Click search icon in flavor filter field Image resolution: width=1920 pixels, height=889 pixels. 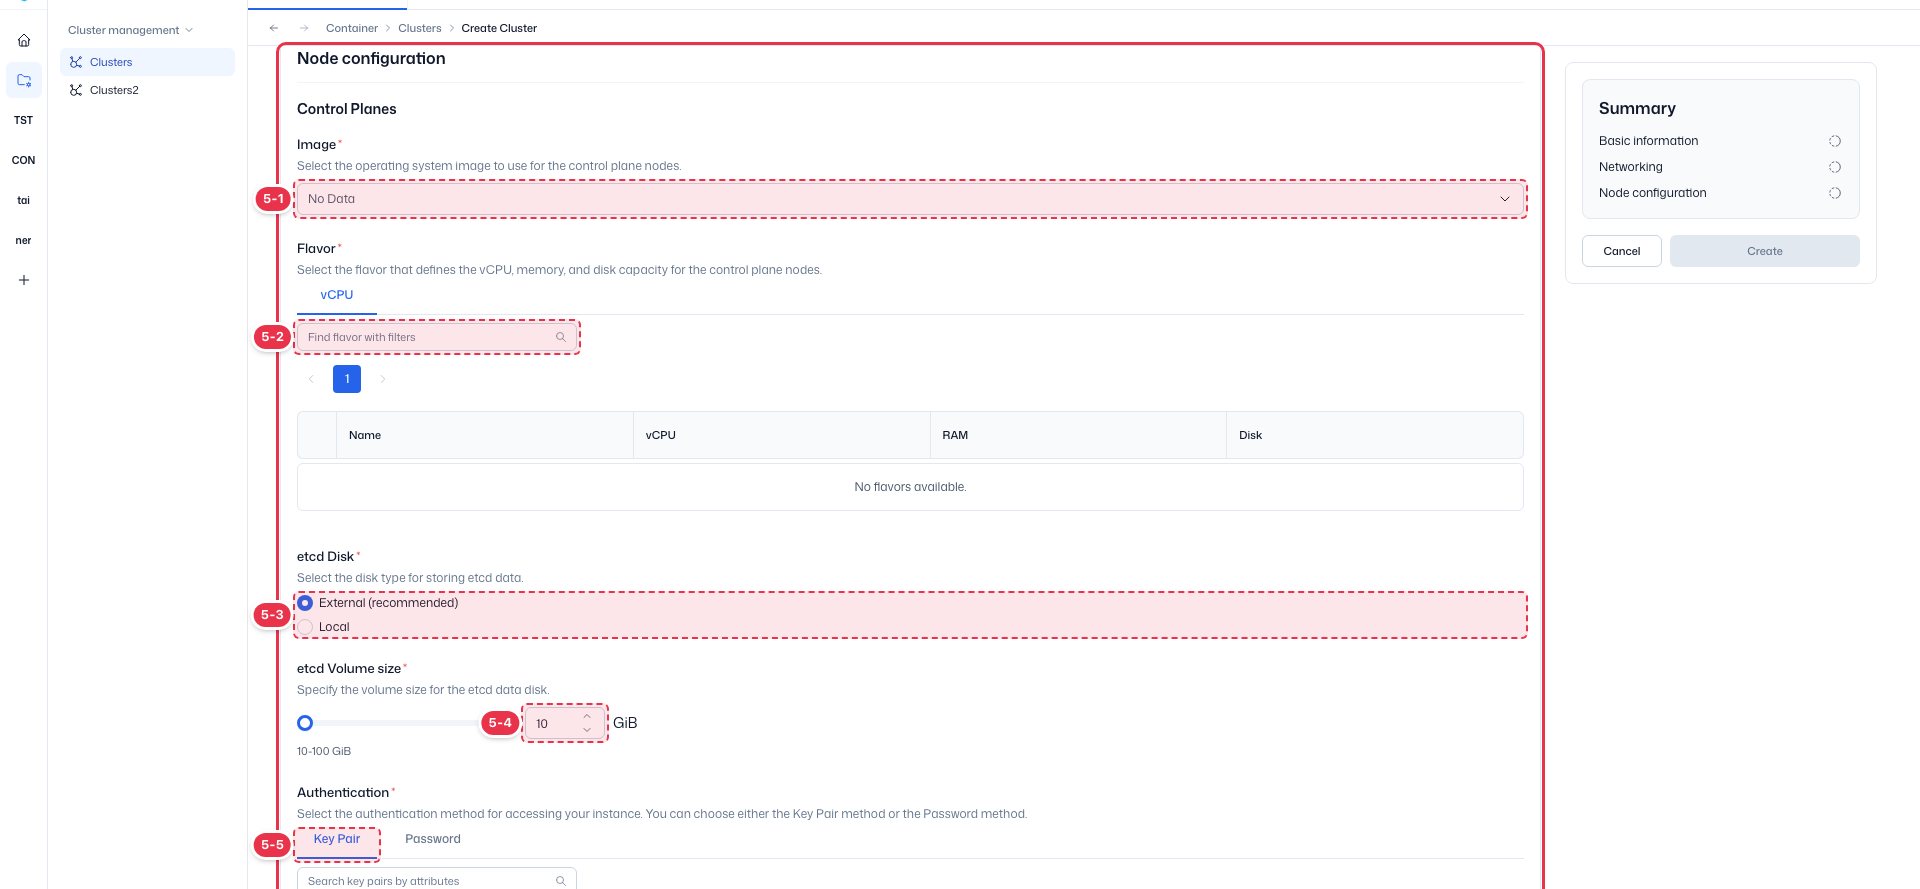(561, 337)
